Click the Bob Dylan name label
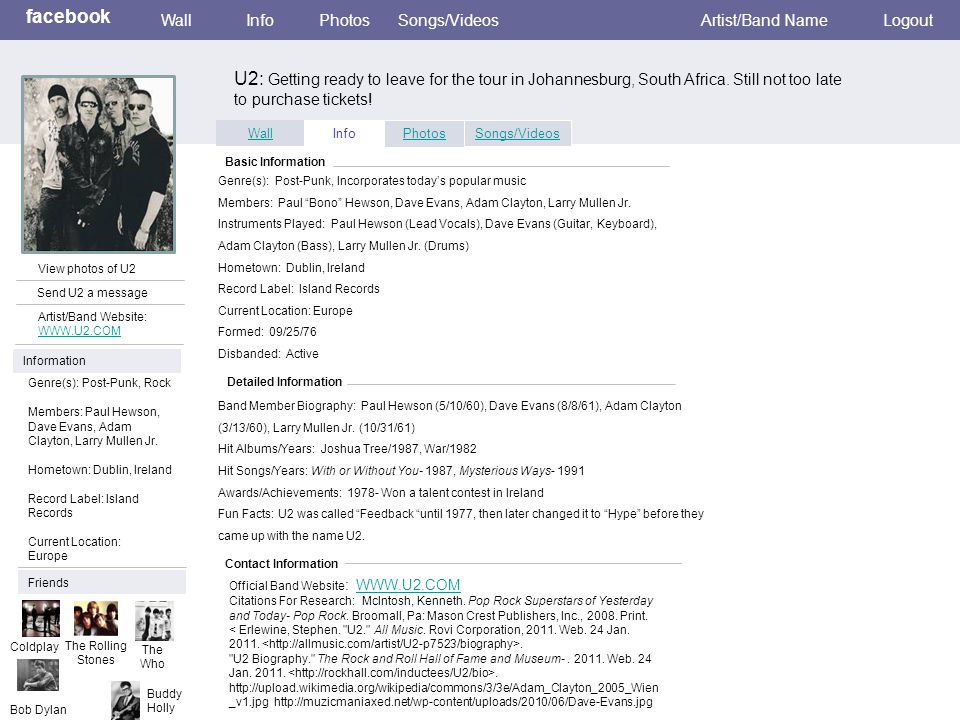 point(39,710)
